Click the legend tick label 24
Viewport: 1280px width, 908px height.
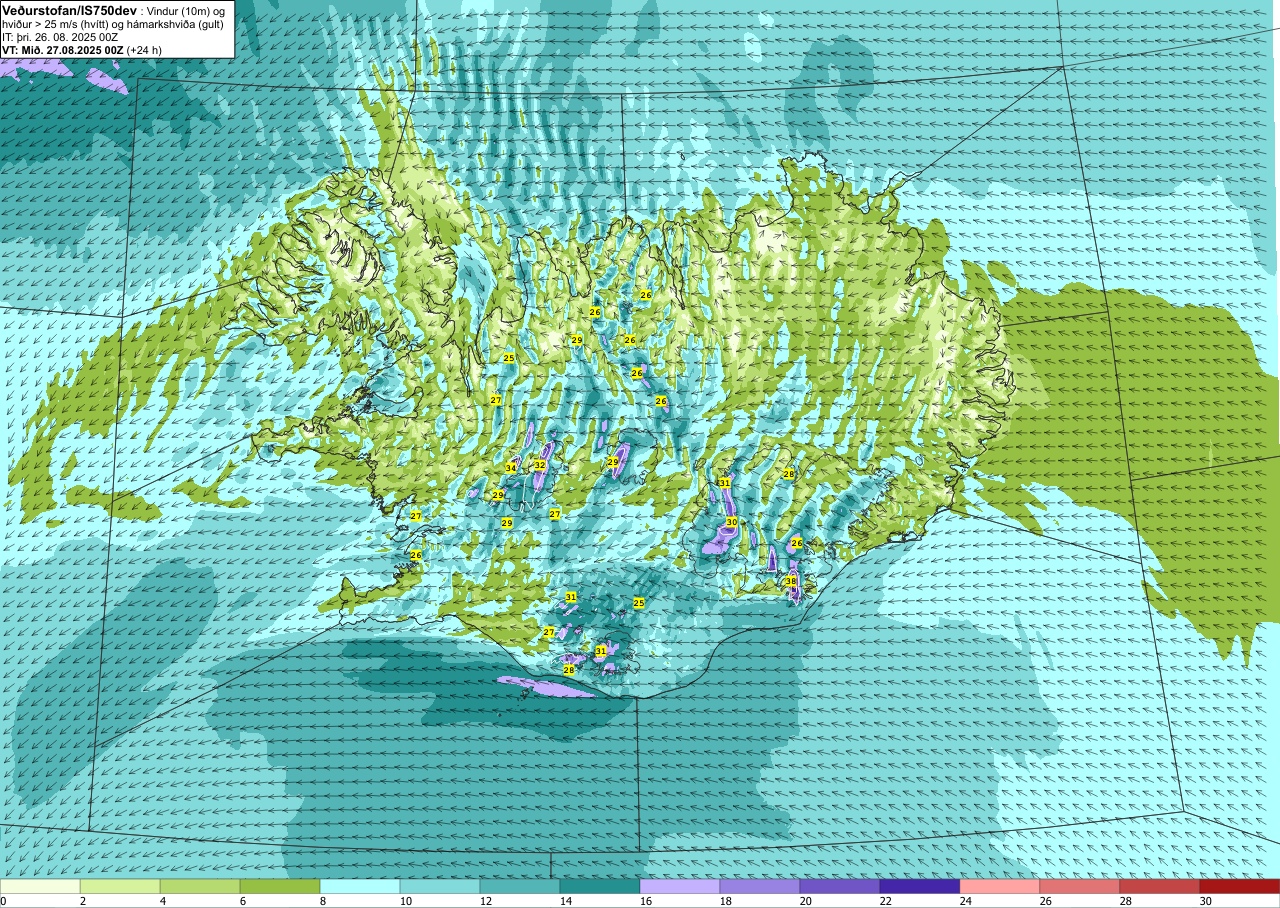tap(966, 901)
